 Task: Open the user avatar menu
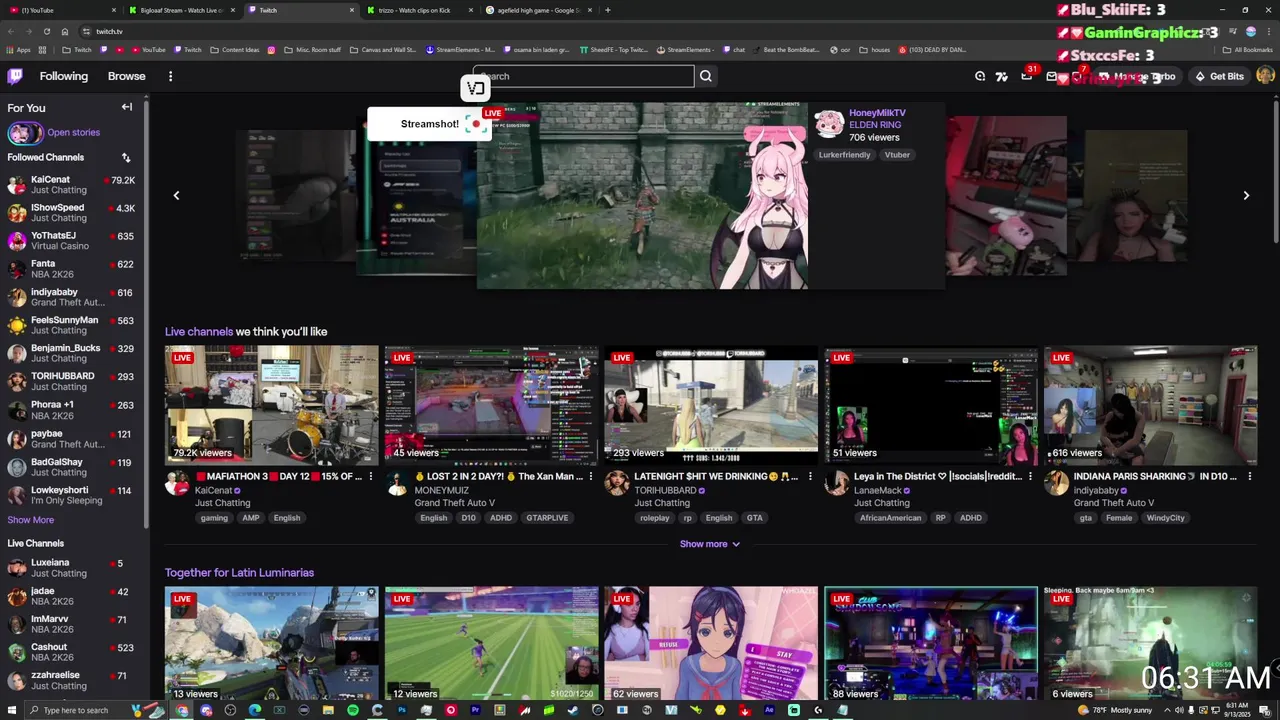(1265, 76)
